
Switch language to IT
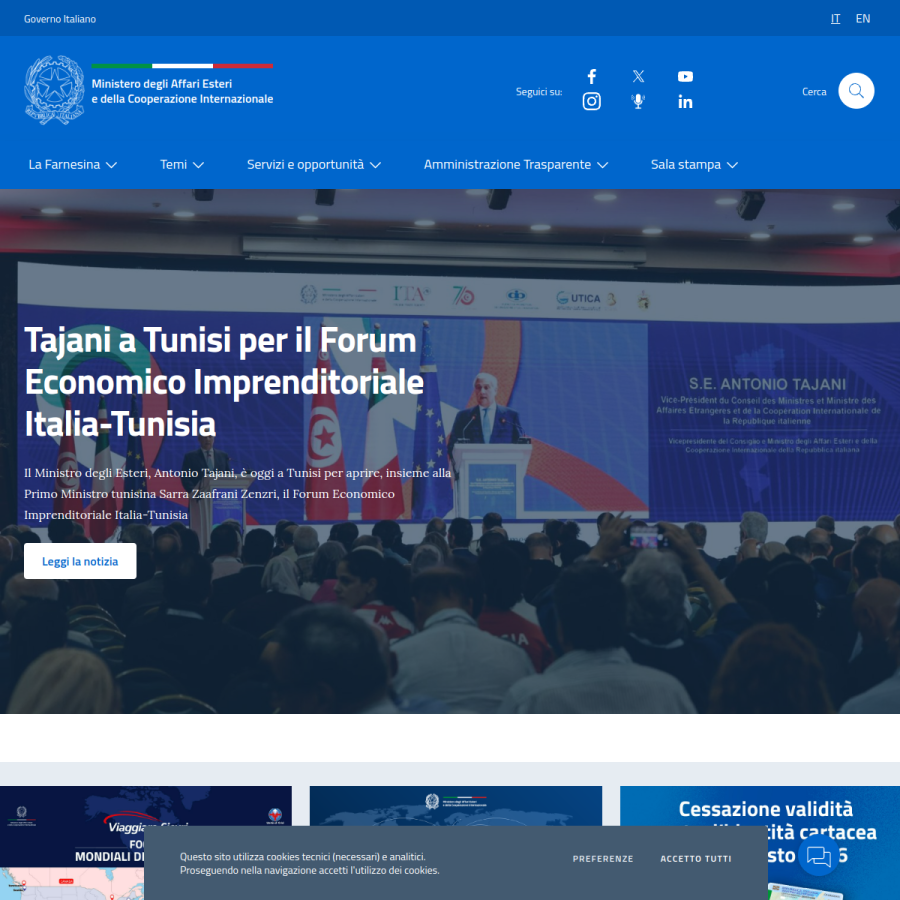pyautogui.click(x=835, y=18)
